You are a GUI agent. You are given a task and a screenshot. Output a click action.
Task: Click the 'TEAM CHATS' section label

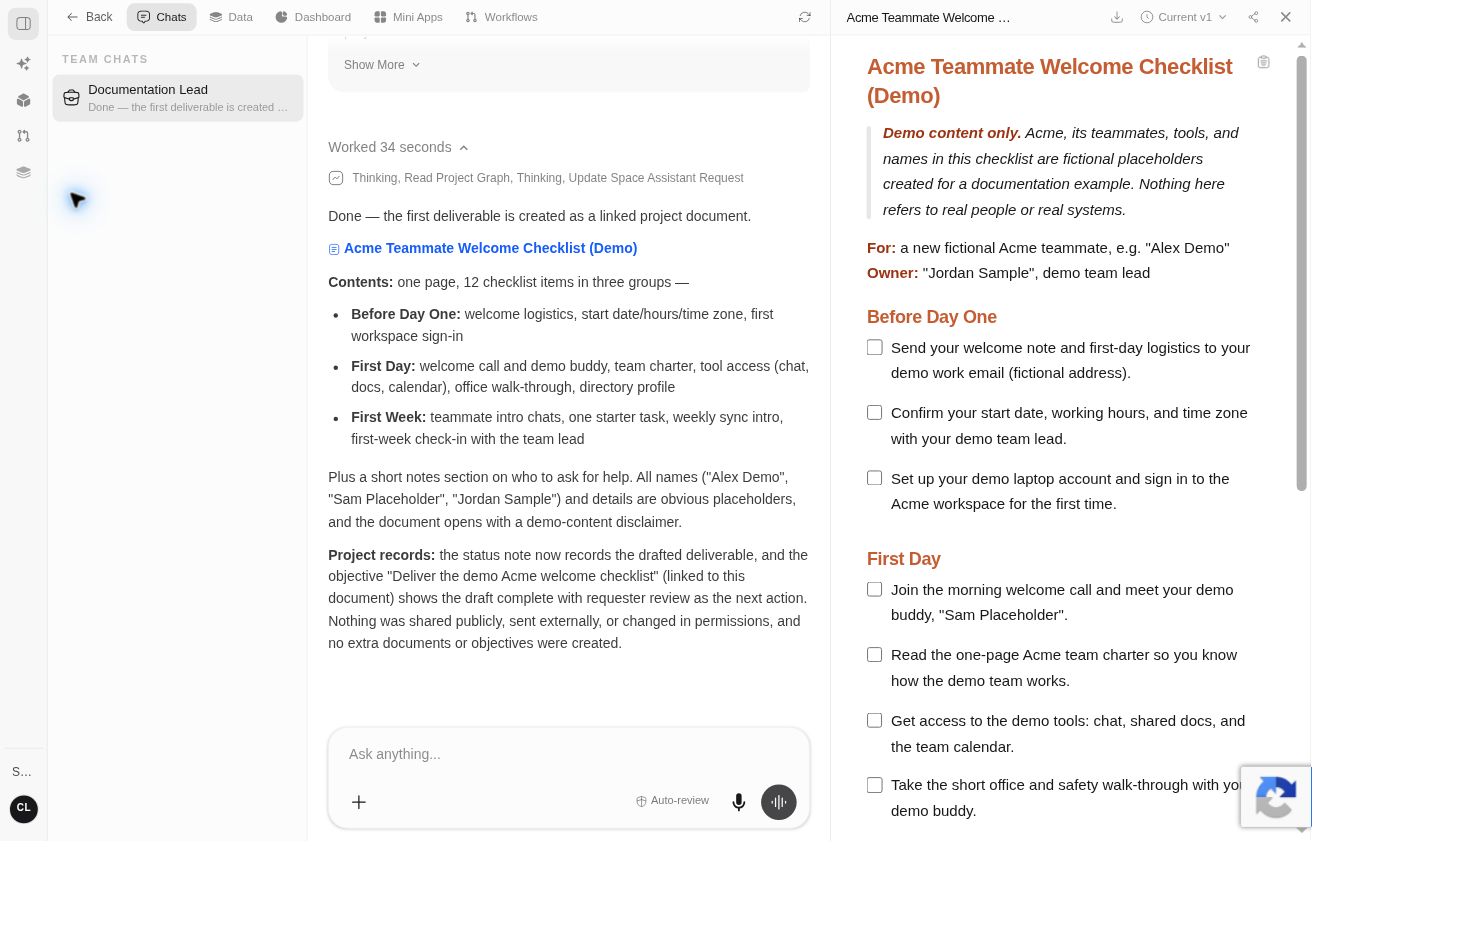(105, 60)
